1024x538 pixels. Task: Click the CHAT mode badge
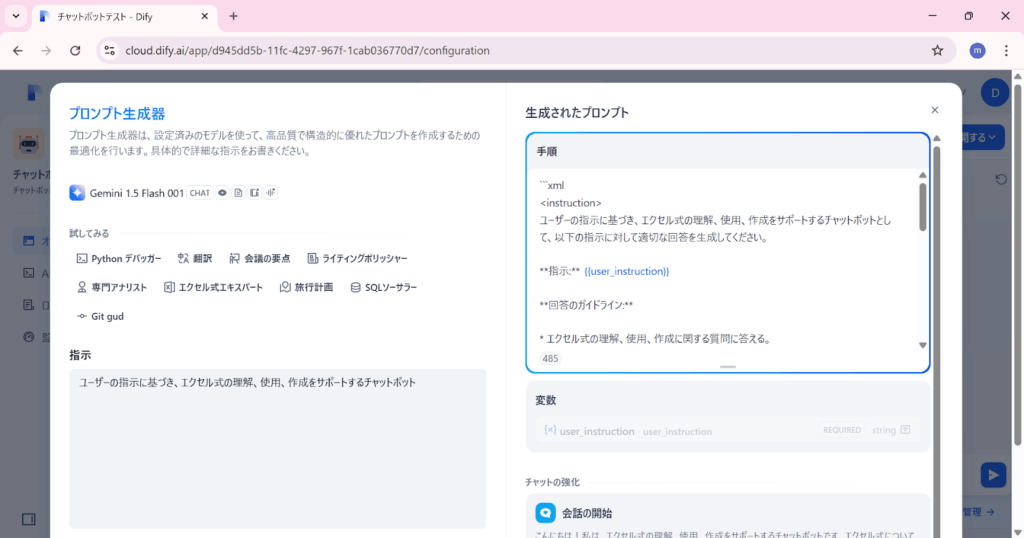[200, 193]
